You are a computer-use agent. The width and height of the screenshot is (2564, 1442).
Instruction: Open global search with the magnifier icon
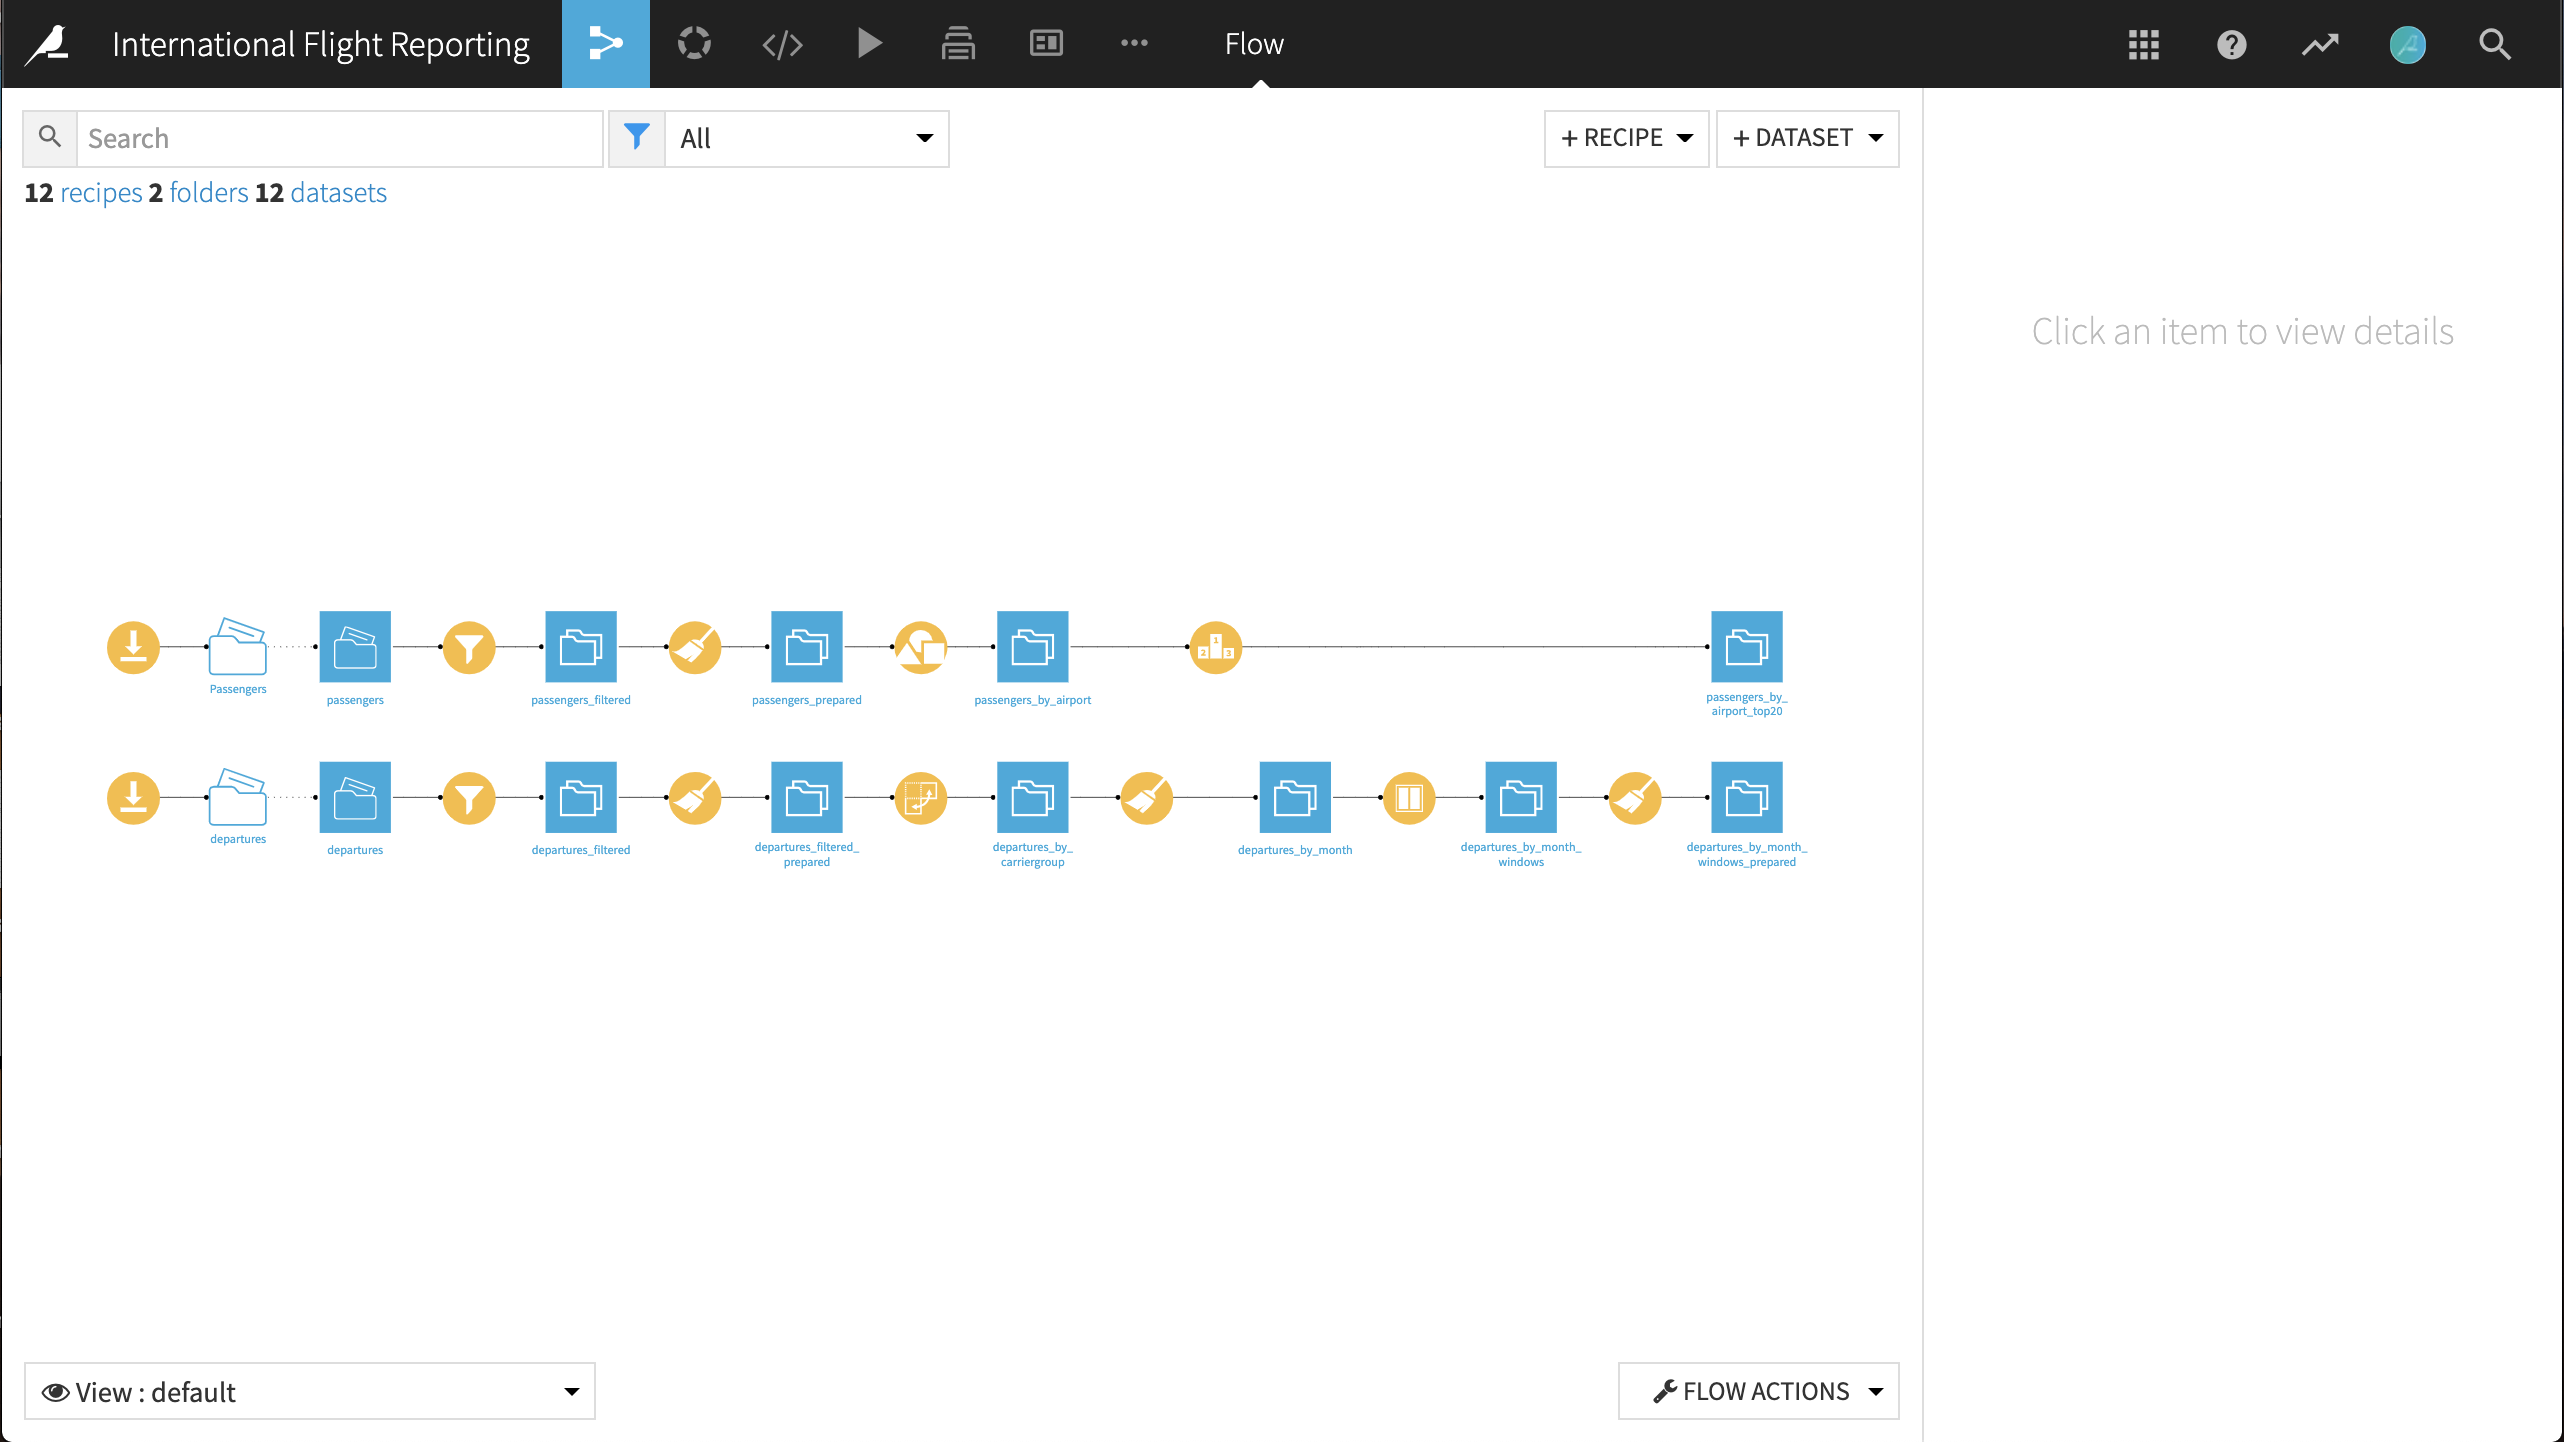click(x=2495, y=45)
